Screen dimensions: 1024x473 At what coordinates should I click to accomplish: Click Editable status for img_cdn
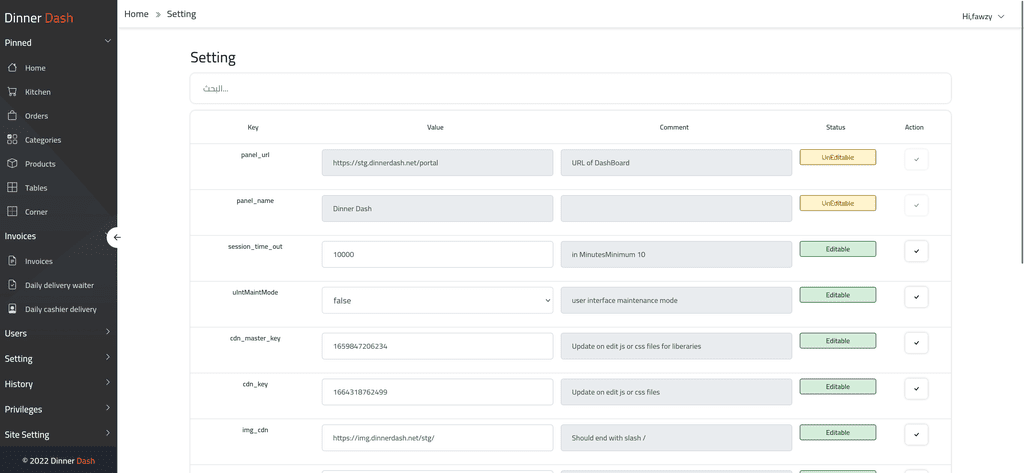tap(838, 432)
